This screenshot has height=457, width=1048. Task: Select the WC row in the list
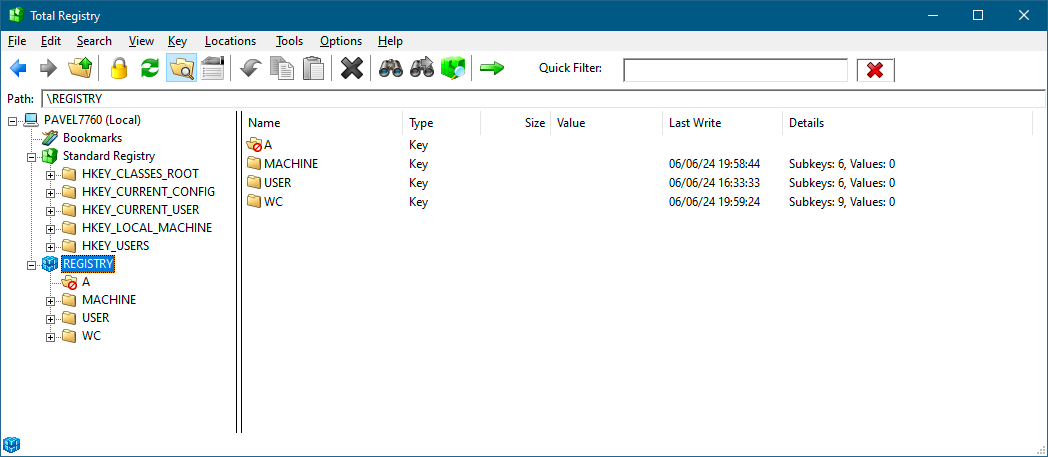pyautogui.click(x=638, y=202)
